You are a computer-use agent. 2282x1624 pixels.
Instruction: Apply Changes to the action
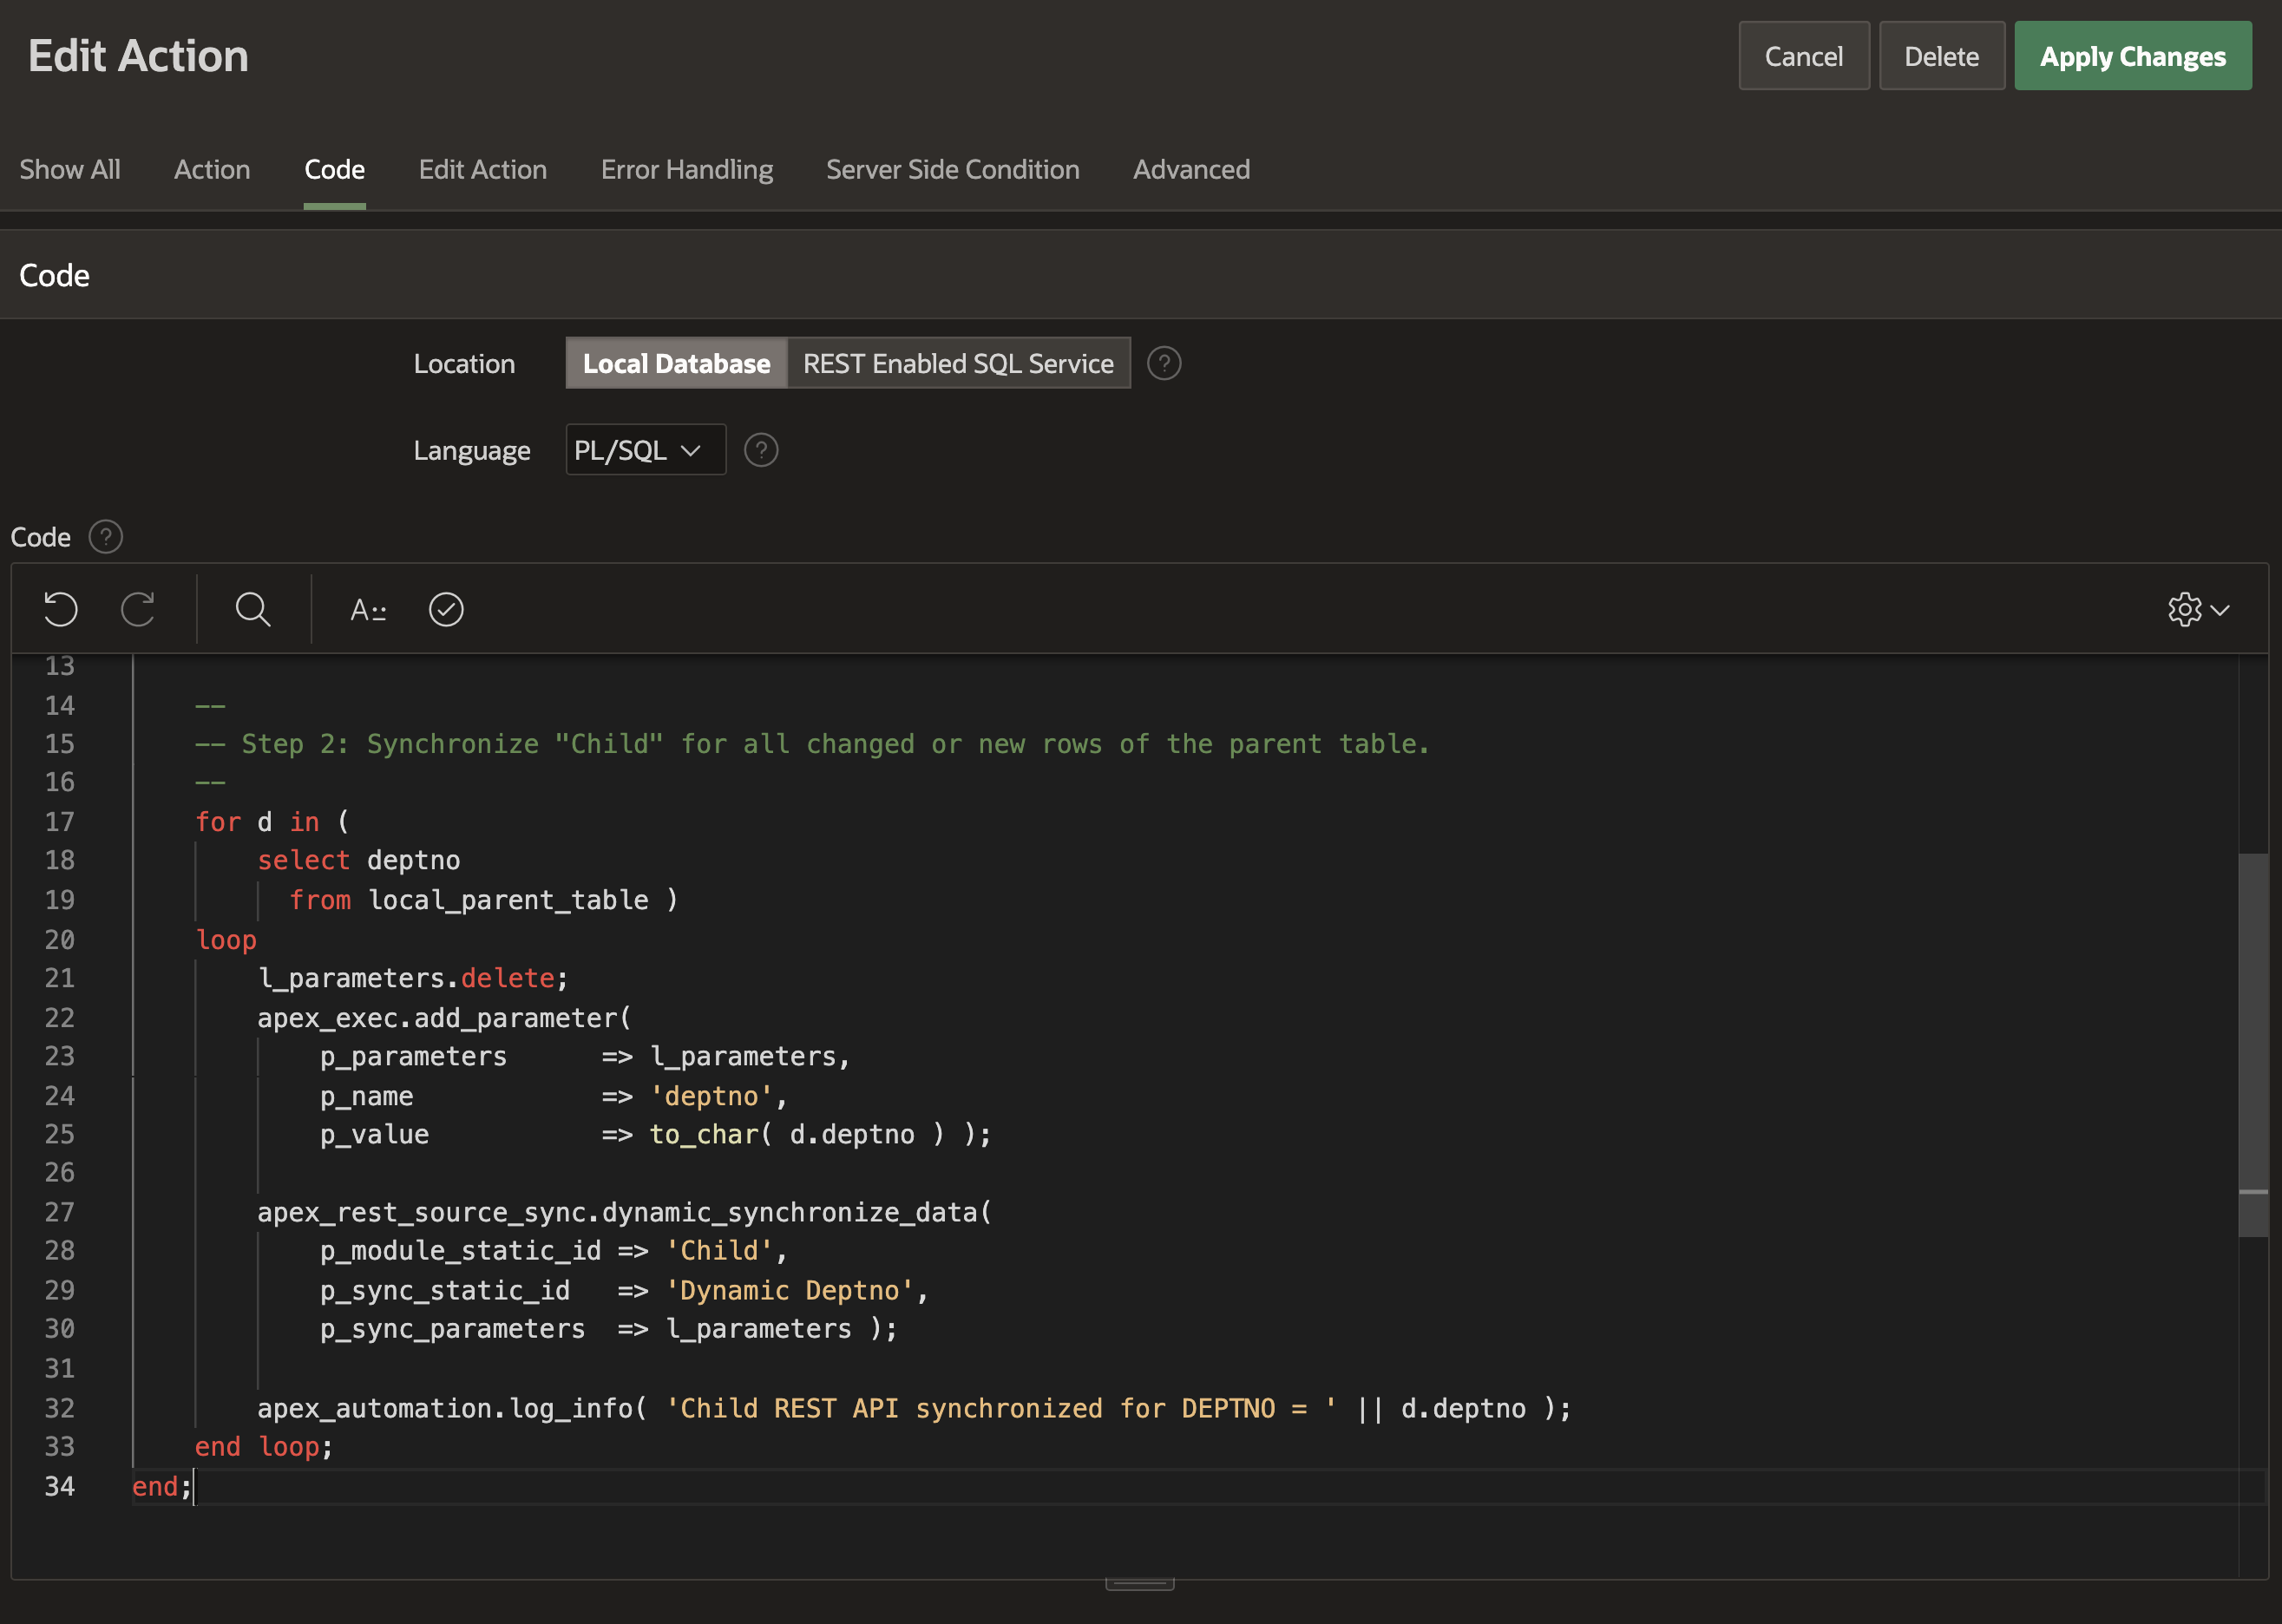click(2132, 55)
